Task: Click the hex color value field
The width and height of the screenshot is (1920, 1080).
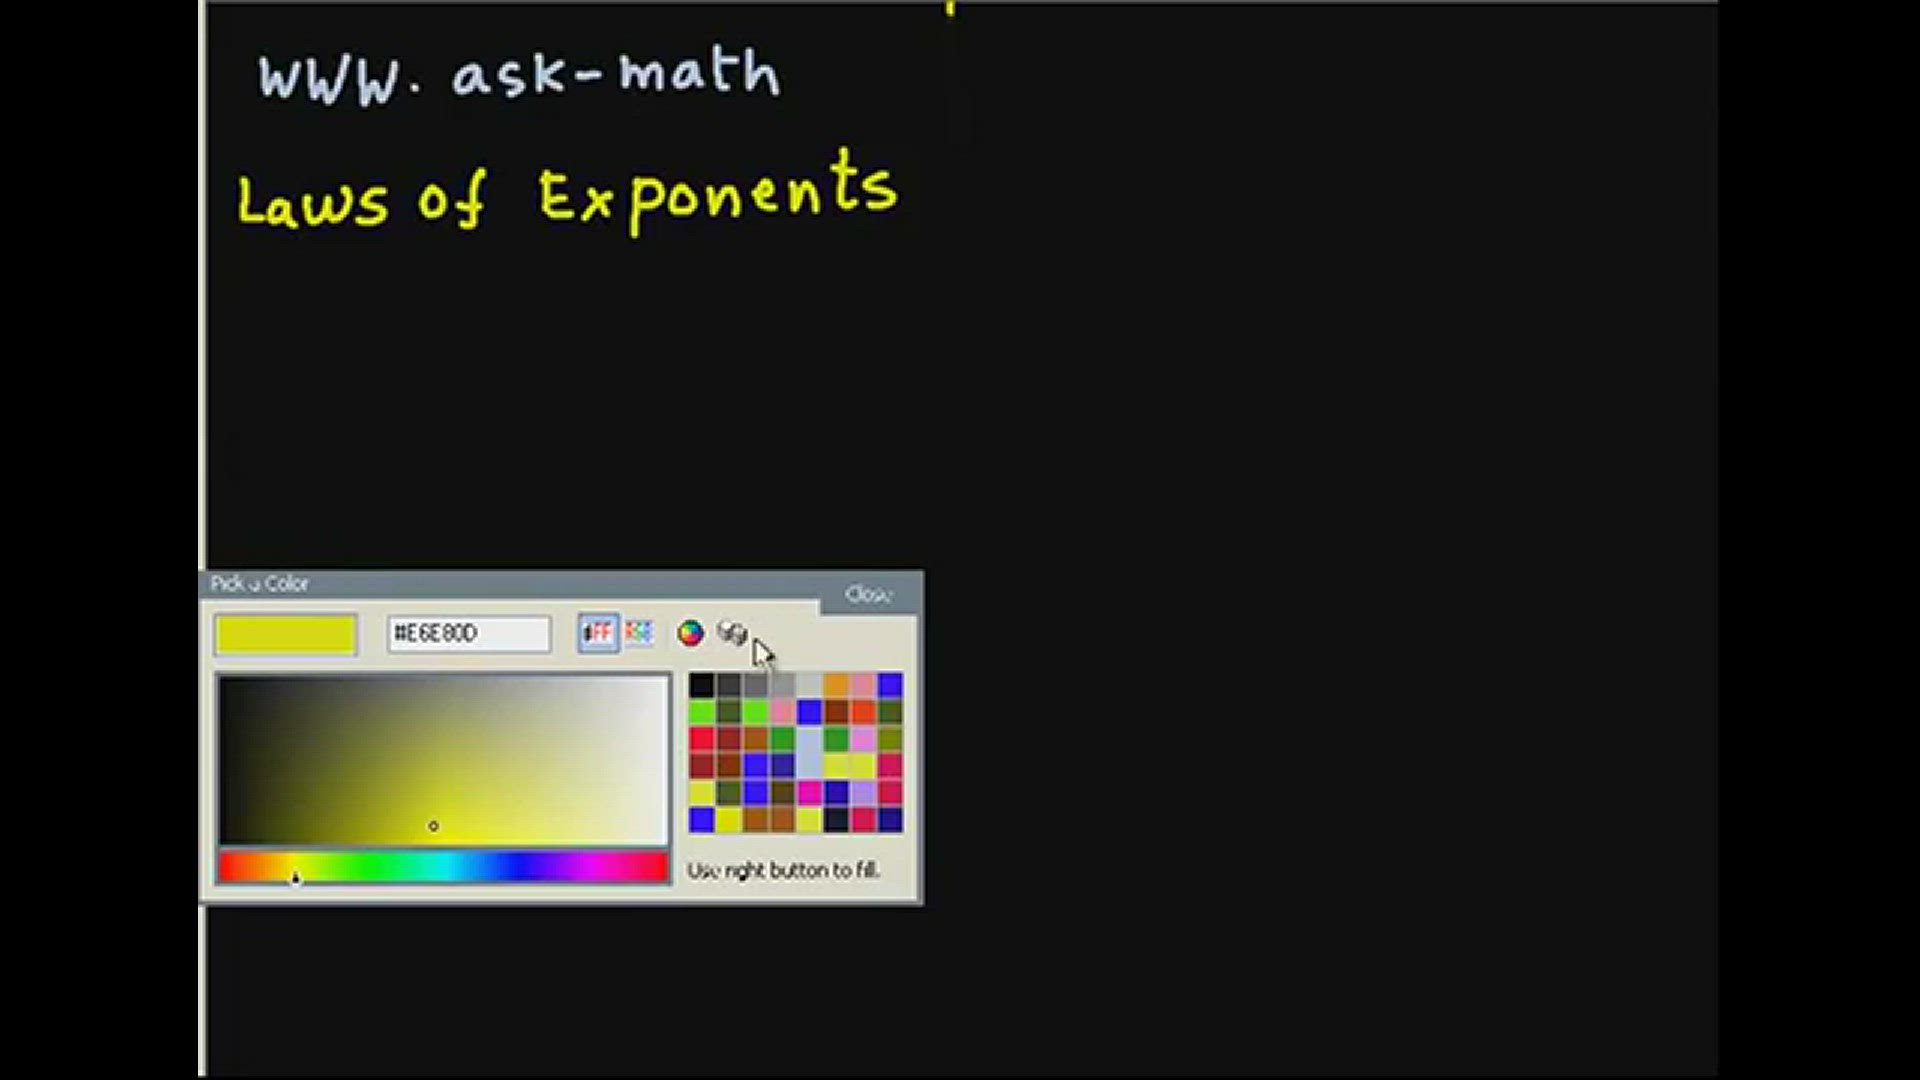Action: point(468,634)
